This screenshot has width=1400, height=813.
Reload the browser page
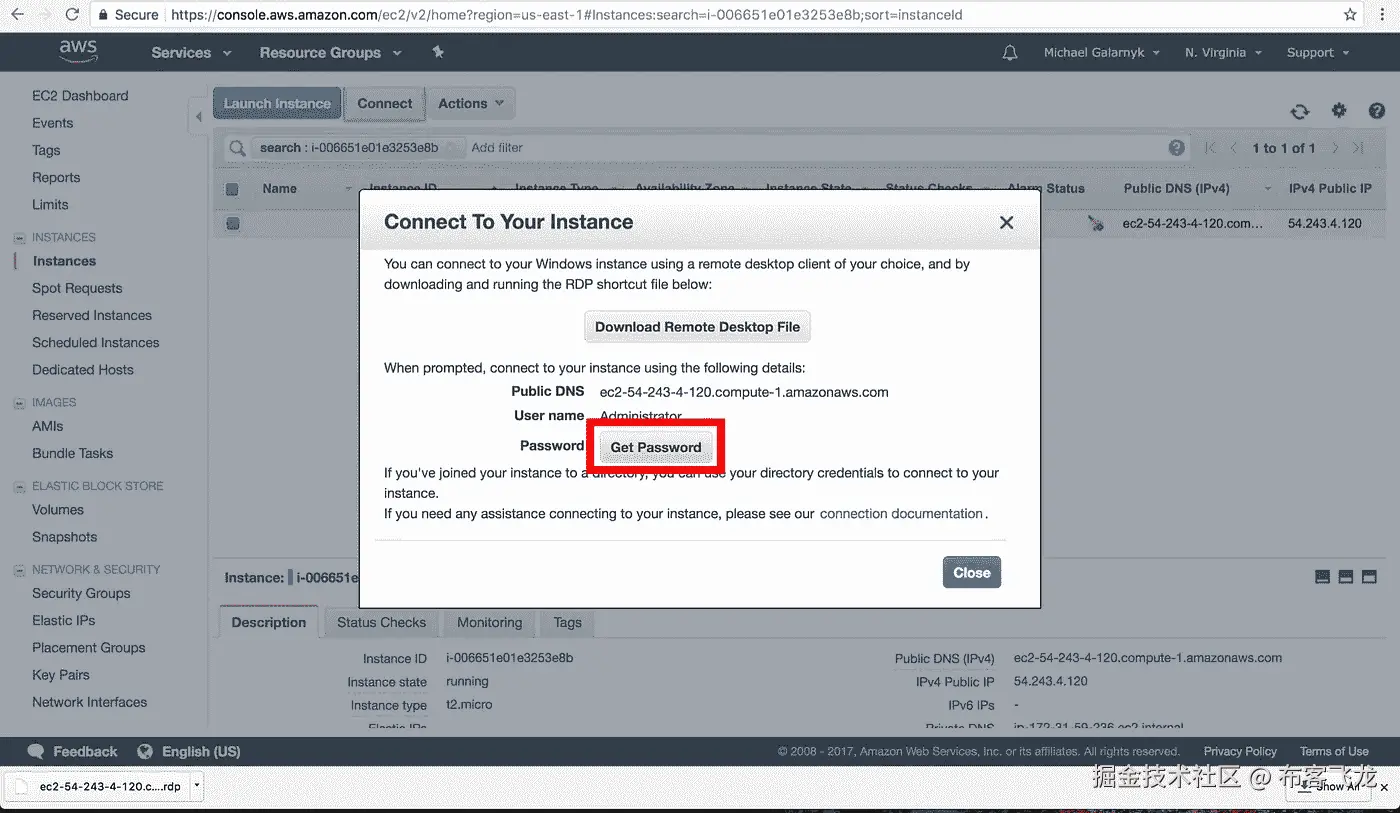(72, 15)
